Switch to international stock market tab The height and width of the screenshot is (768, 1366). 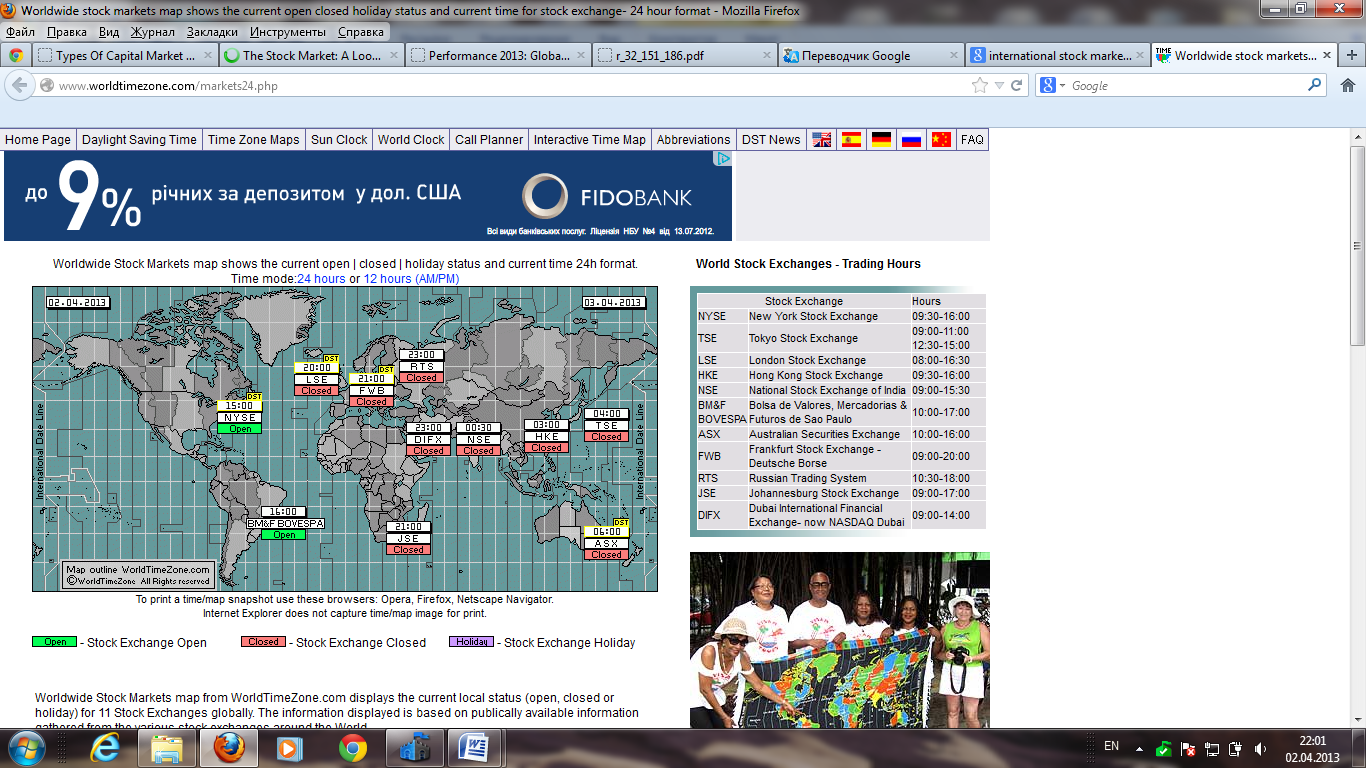(1058, 56)
